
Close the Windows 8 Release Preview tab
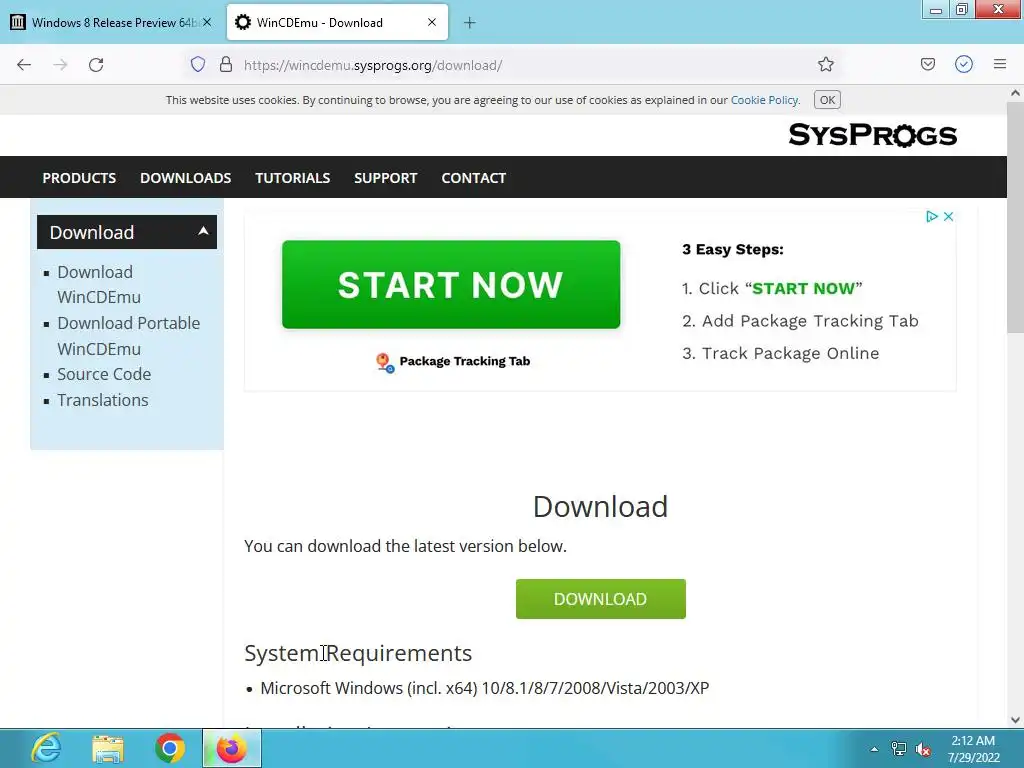206,22
